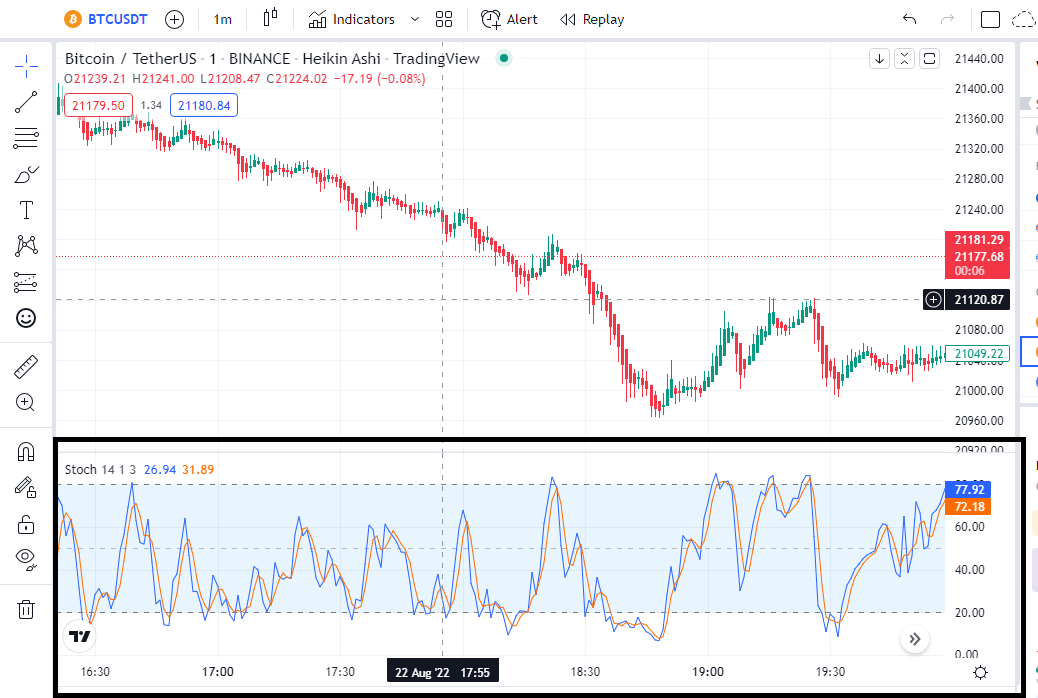Open the XABCD patterns tool

coord(26,246)
